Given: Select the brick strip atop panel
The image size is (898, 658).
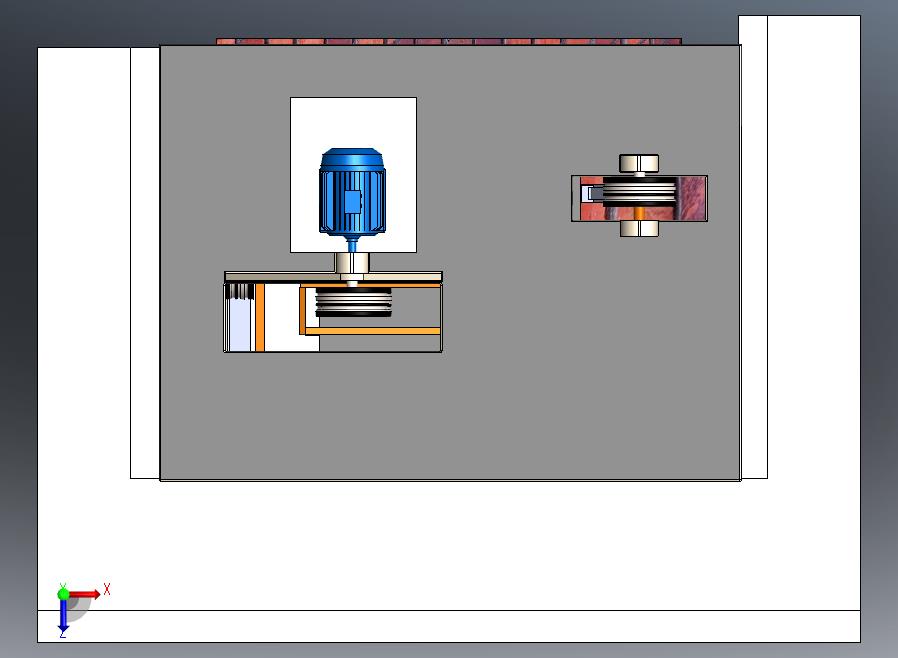Looking at the screenshot, I should pyautogui.click(x=449, y=41).
